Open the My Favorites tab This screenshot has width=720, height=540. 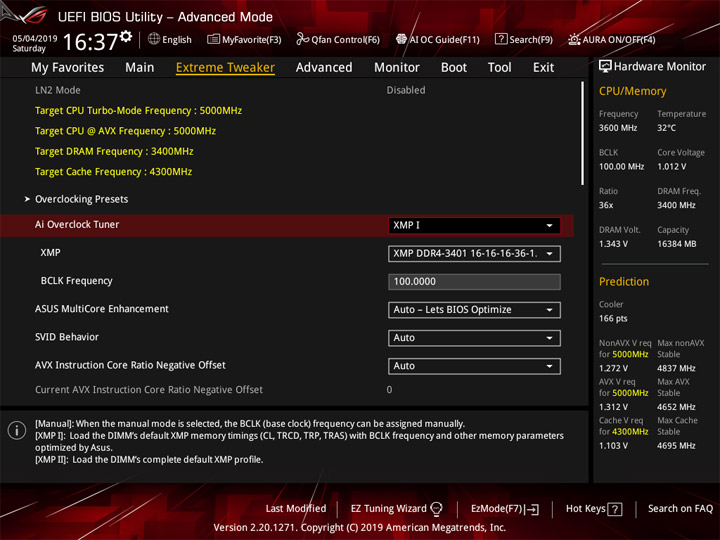click(x=68, y=68)
